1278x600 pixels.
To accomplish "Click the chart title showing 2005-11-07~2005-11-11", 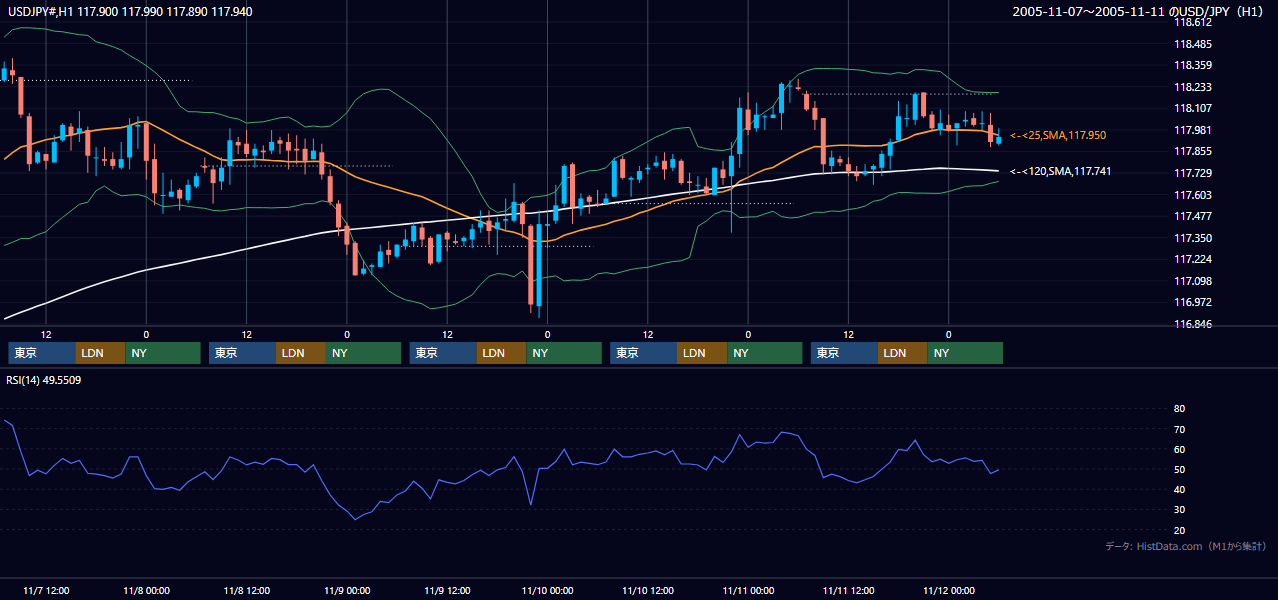I will click(1139, 11).
